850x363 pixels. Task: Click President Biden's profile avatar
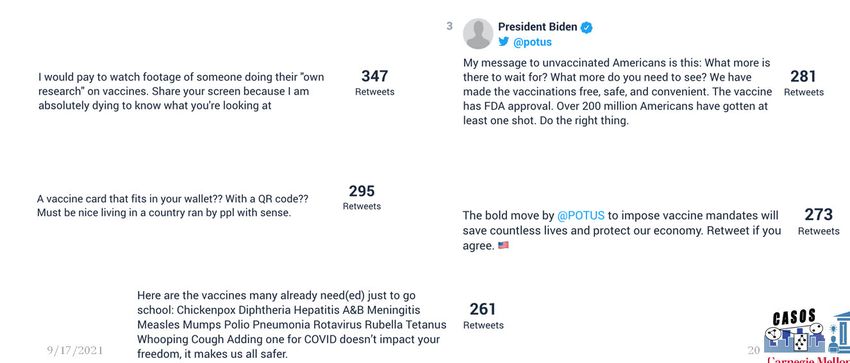pyautogui.click(x=478, y=34)
